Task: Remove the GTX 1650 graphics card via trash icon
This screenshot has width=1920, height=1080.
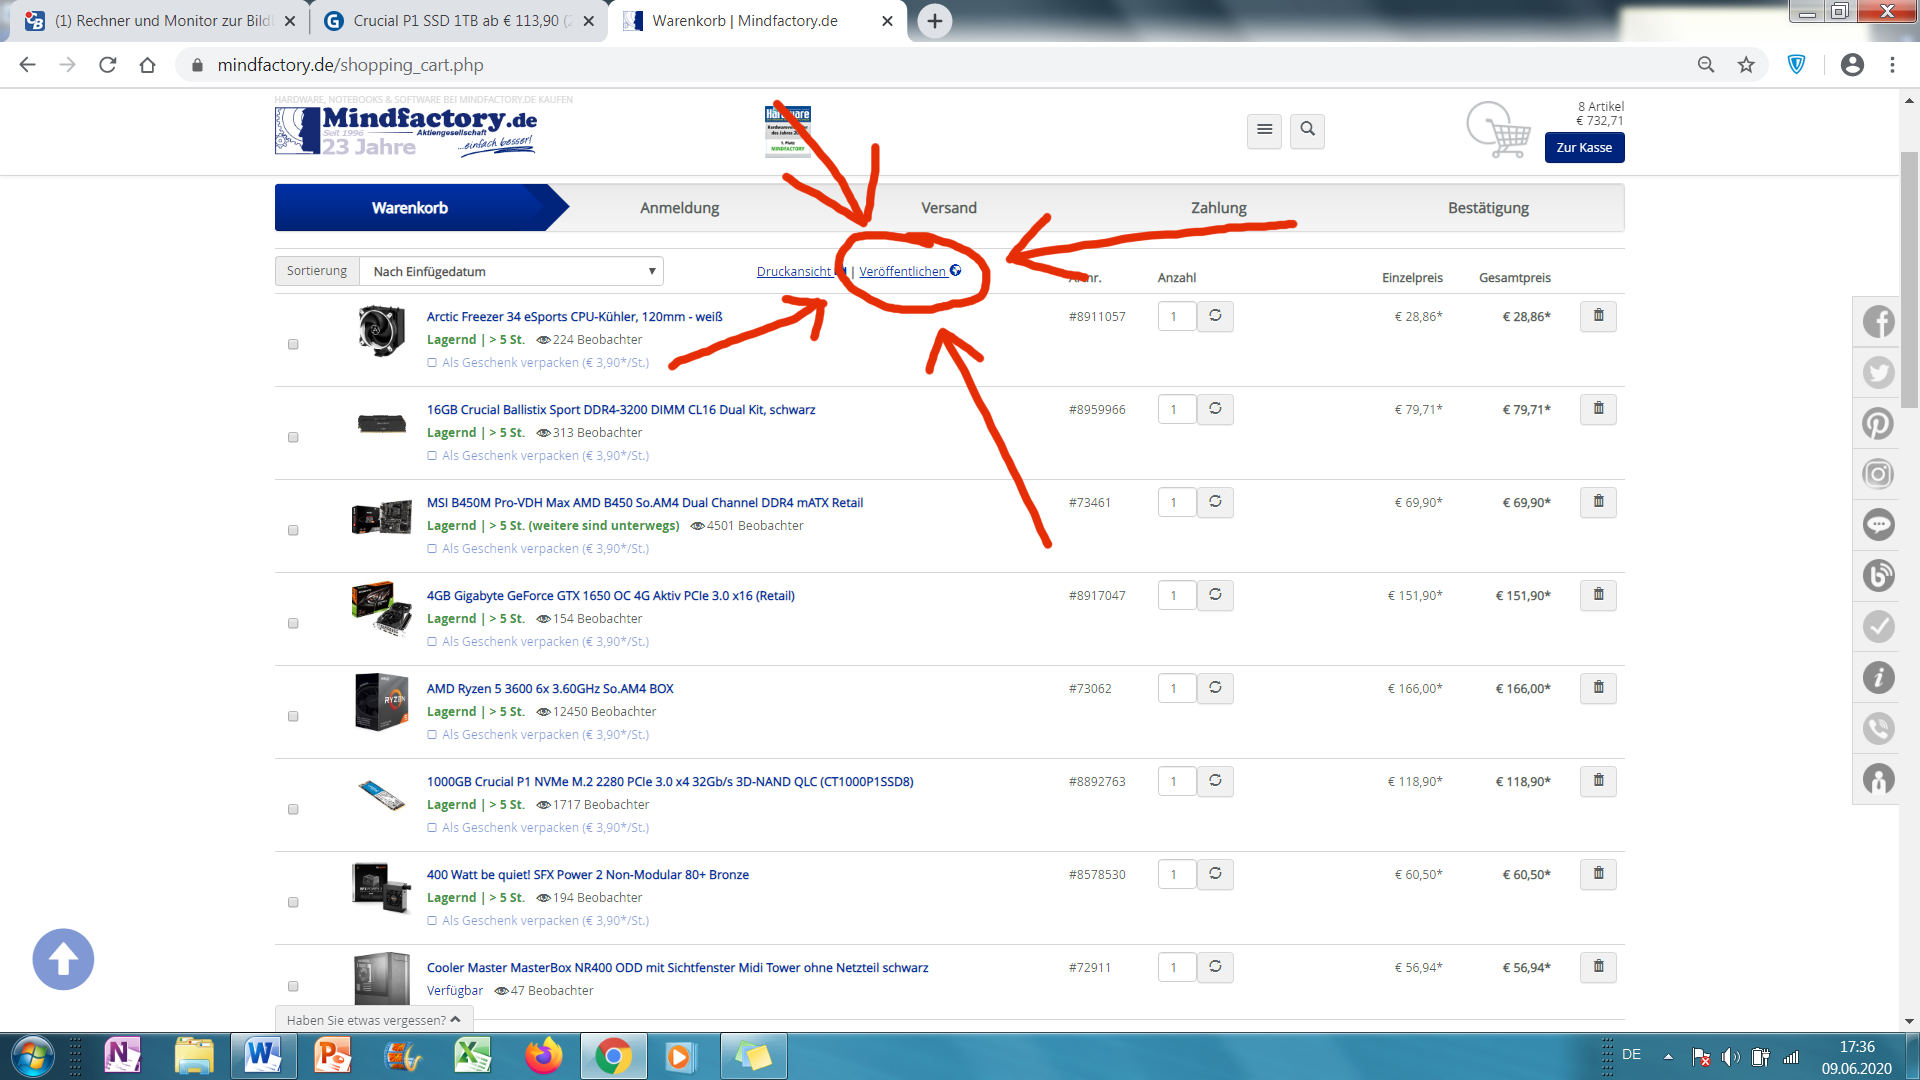Action: [1598, 595]
